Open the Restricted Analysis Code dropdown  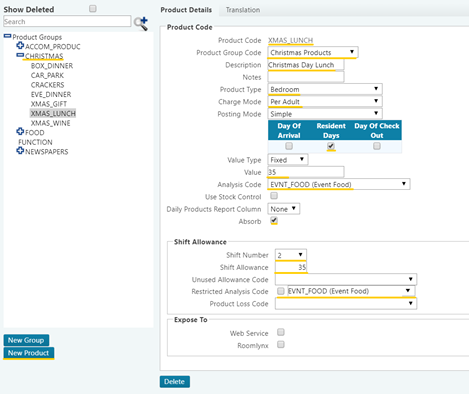(351, 291)
